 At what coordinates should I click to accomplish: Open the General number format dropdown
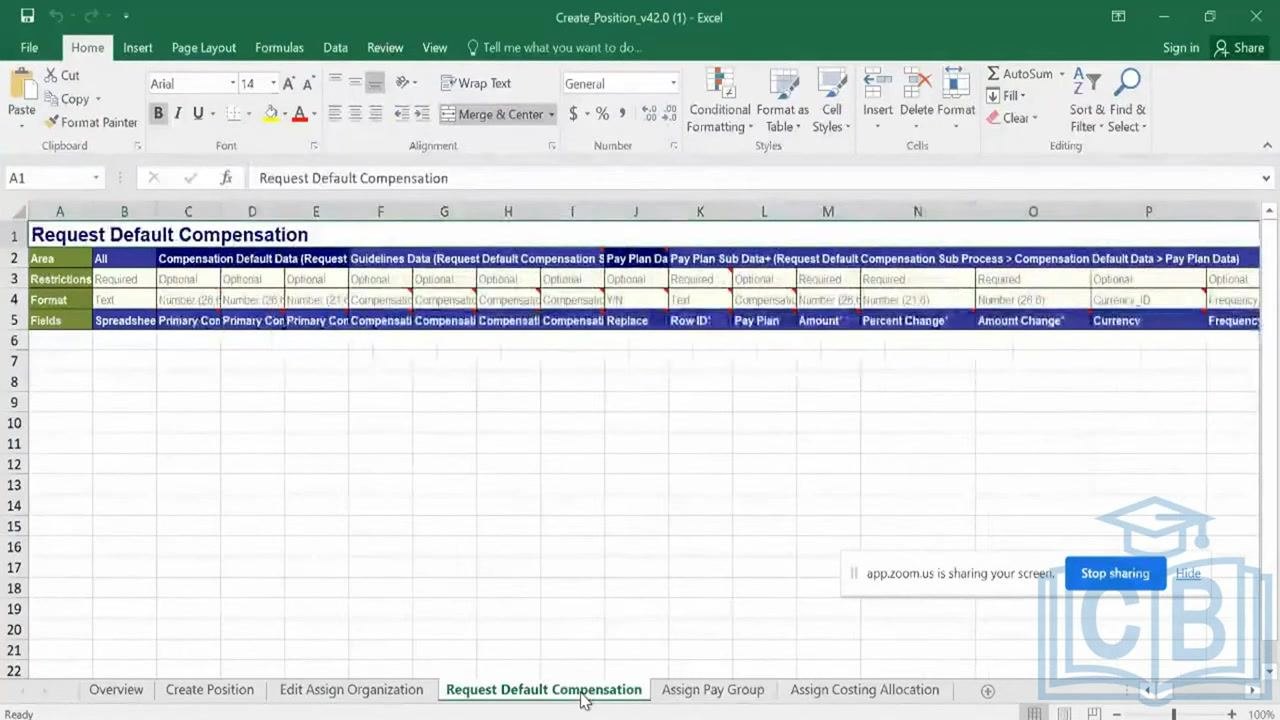click(x=673, y=84)
